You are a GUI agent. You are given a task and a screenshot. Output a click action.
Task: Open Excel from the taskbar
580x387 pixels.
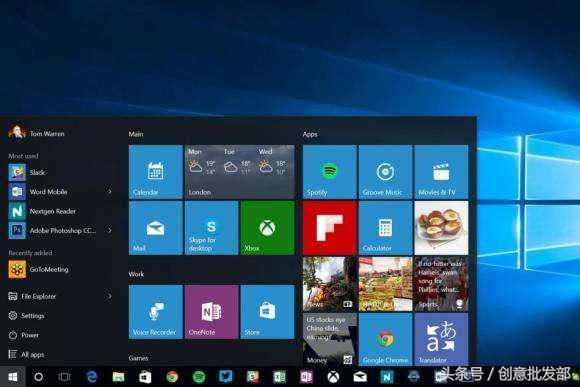click(279, 377)
